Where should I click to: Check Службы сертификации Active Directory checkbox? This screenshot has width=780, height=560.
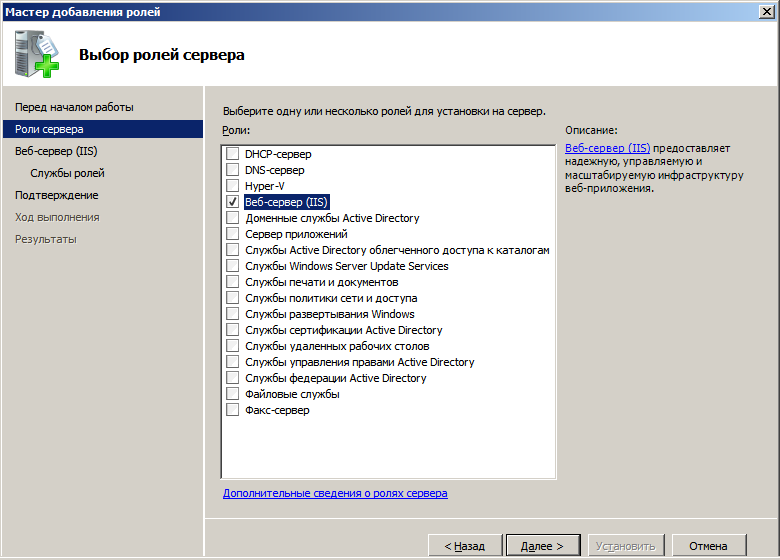click(232, 330)
